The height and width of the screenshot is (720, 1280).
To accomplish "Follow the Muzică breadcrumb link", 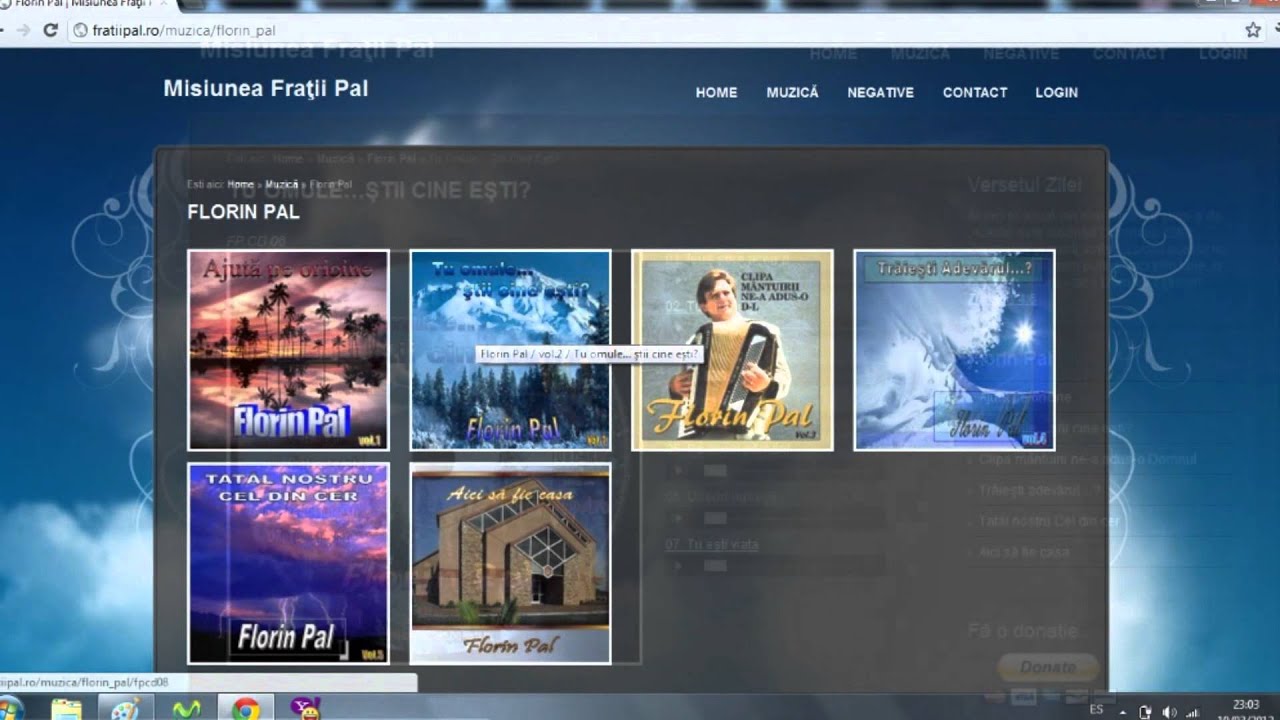I will tap(281, 185).
